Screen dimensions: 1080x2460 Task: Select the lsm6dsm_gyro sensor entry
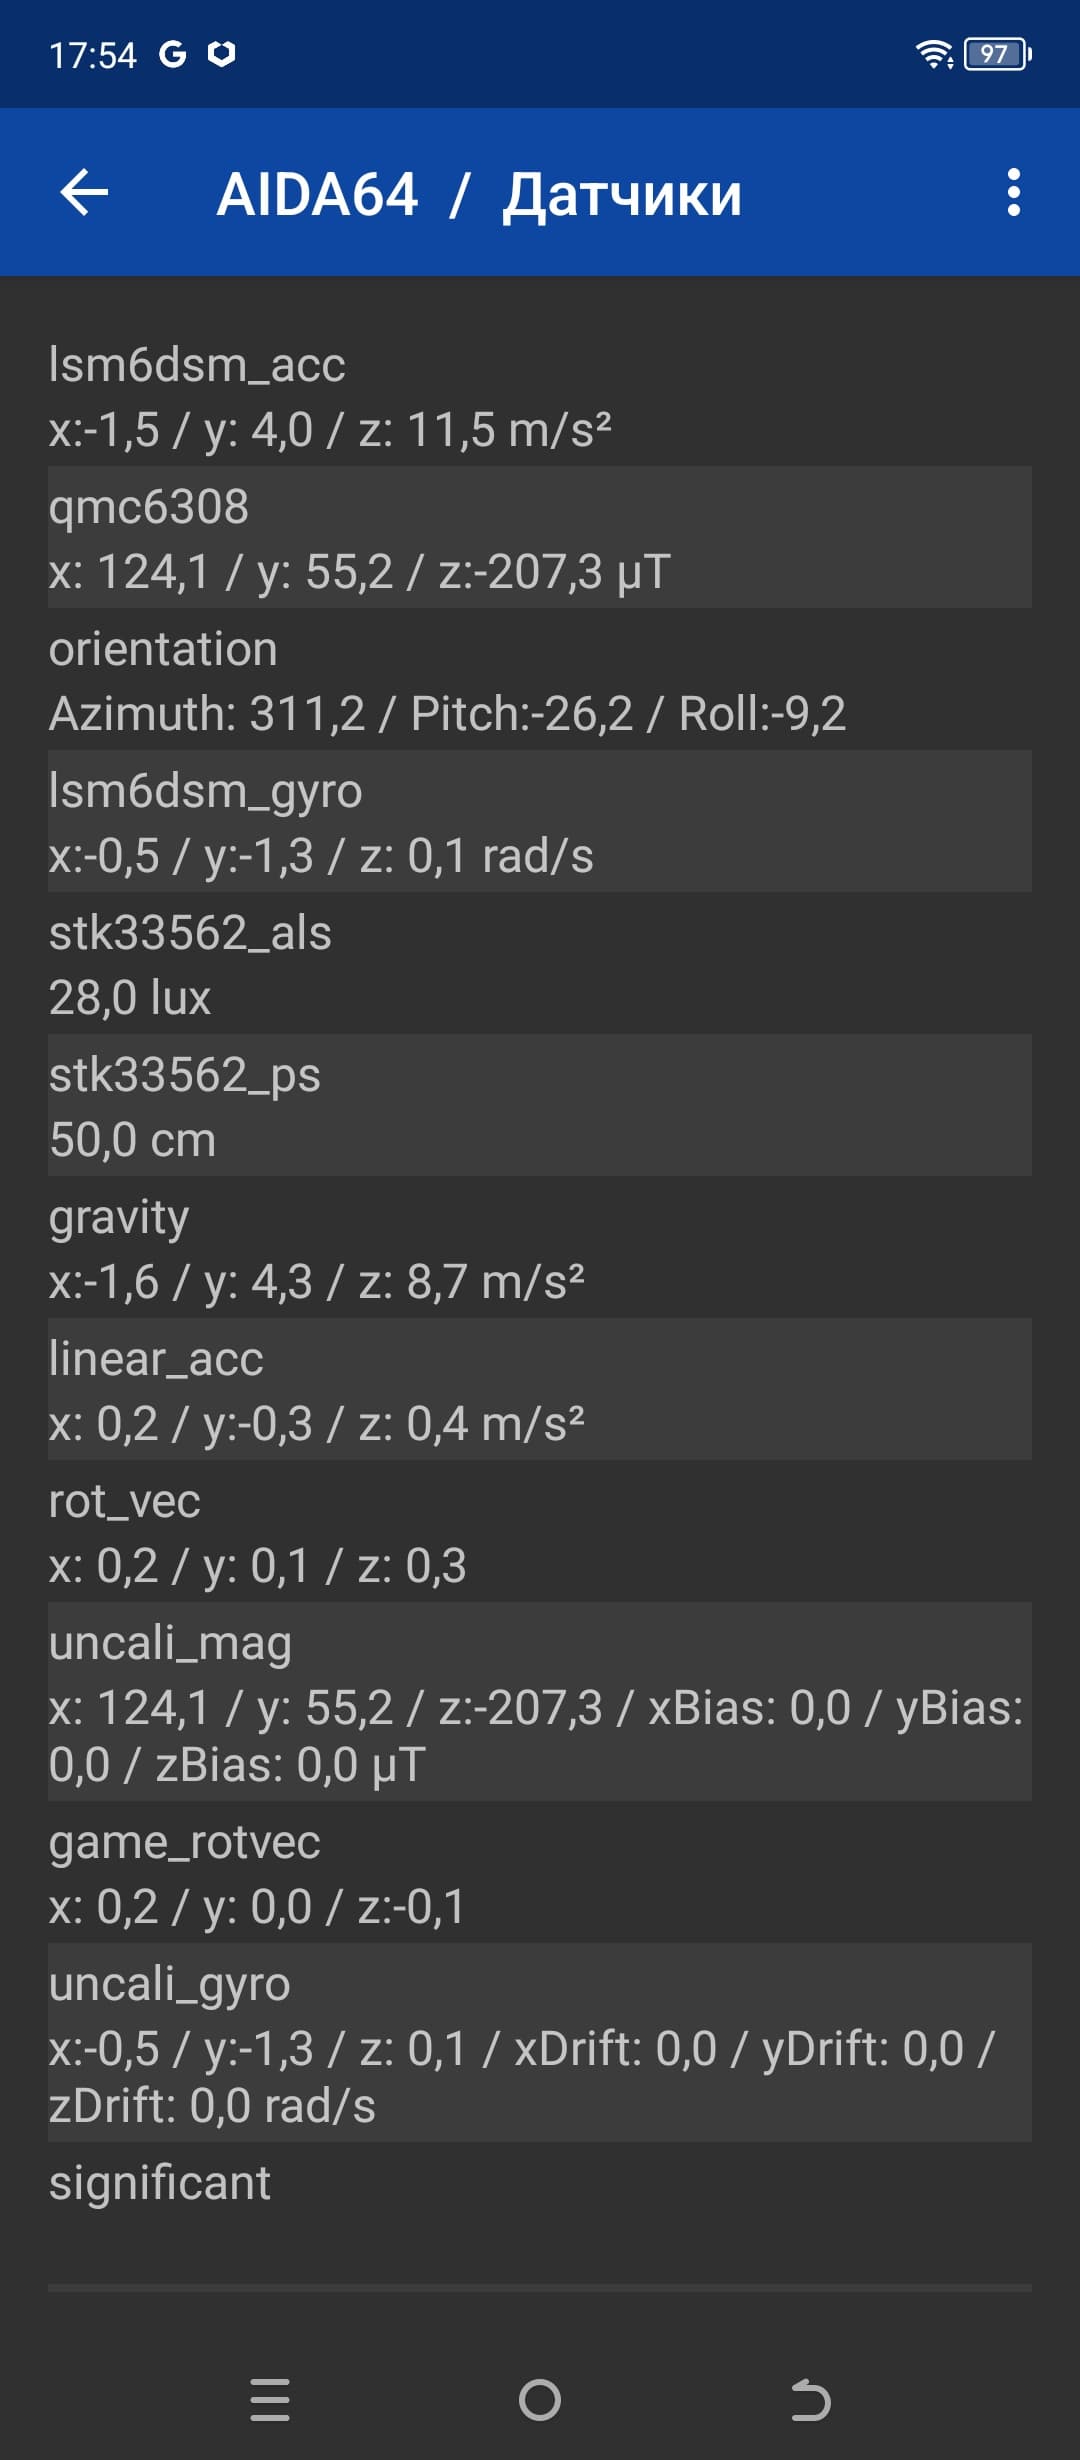(x=540, y=822)
